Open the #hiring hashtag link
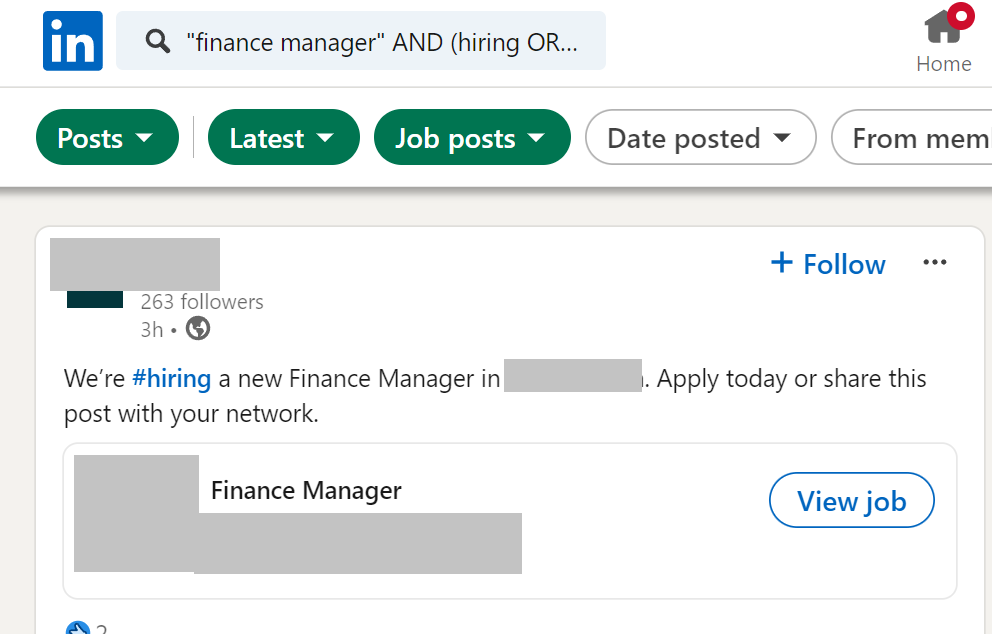The height and width of the screenshot is (634, 992). (x=171, y=378)
